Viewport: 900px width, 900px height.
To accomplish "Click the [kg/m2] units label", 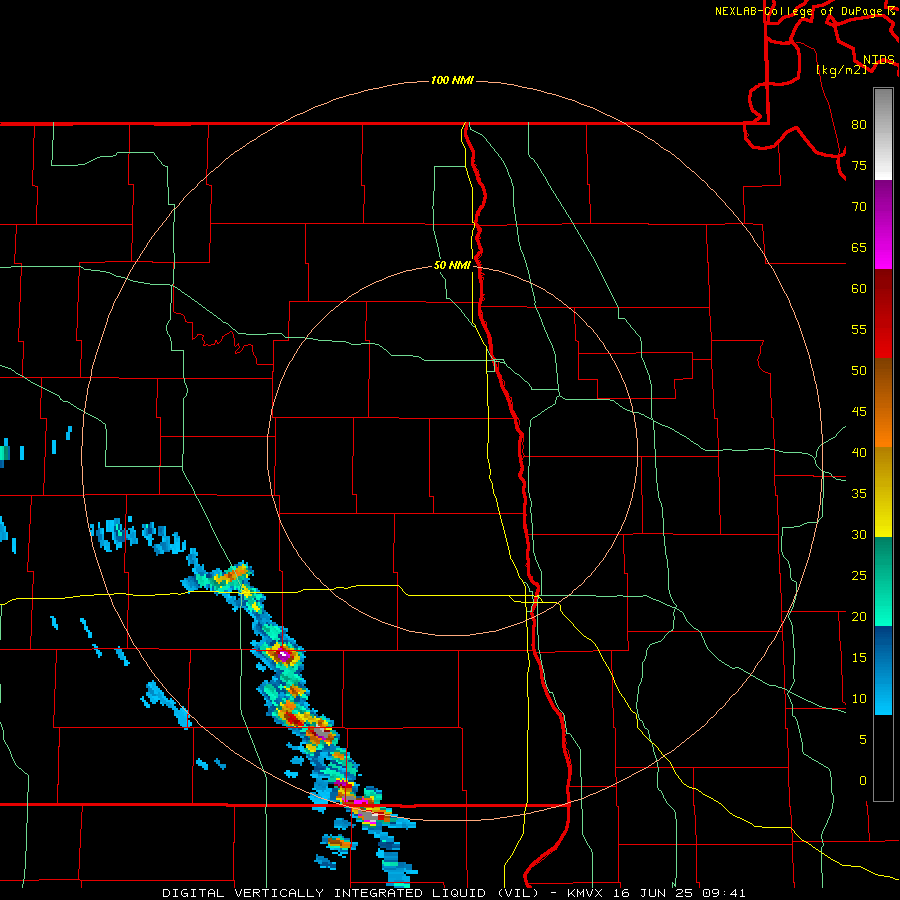I will (841, 70).
